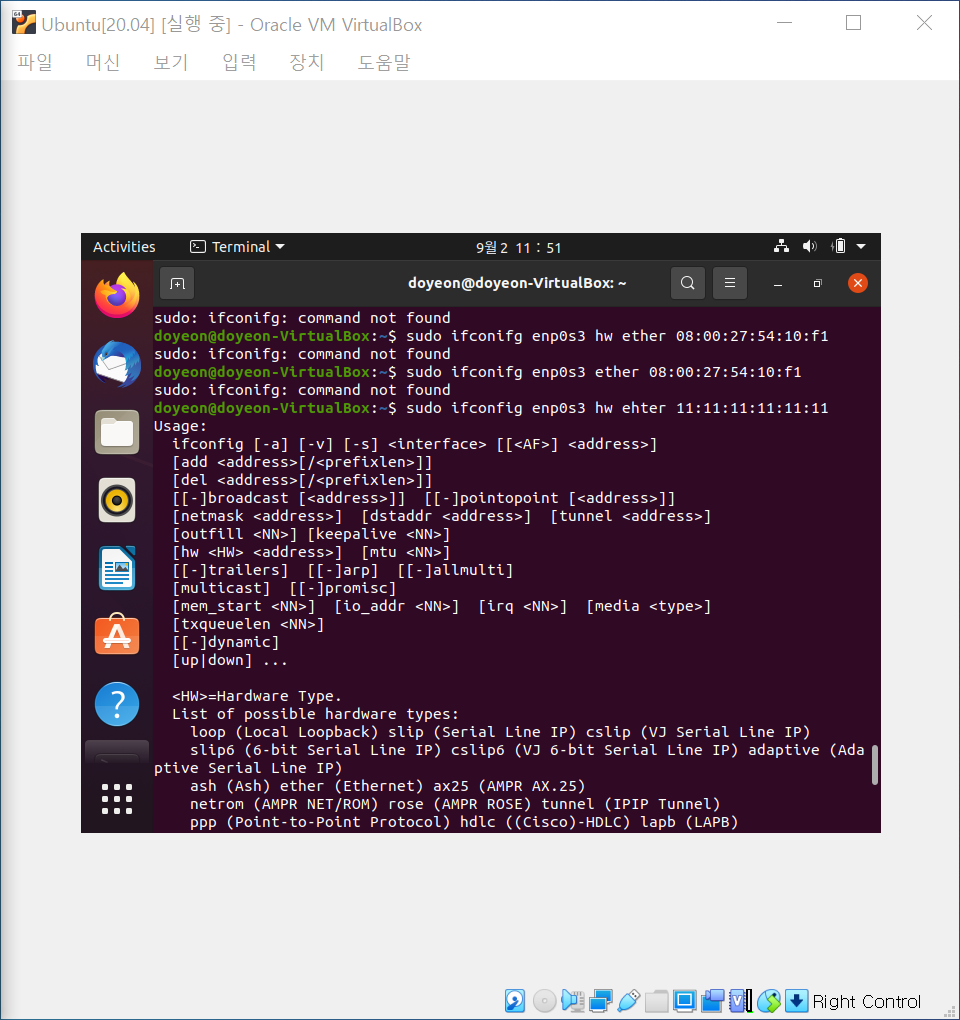Click command with address 11:11:11:11:11:11
Viewport: 960px width, 1020px height.
coord(617,409)
